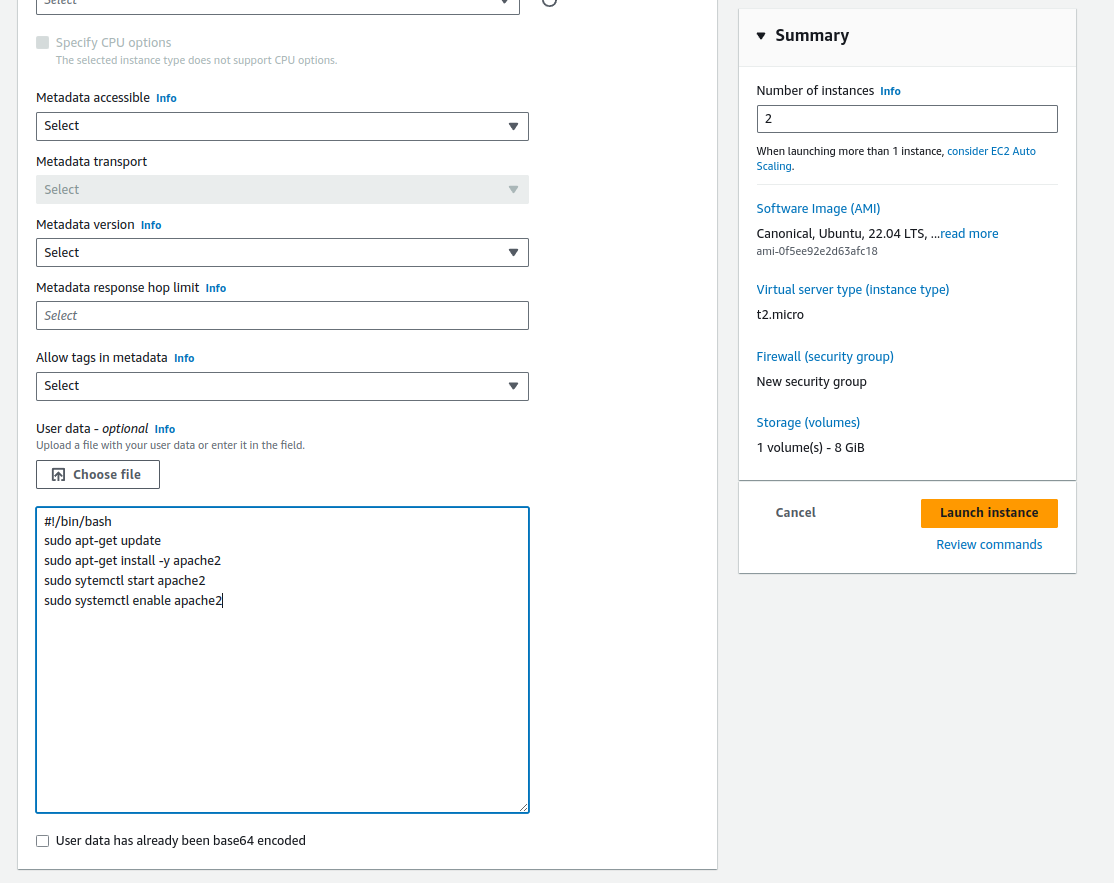Image resolution: width=1114 pixels, height=883 pixels.
Task: Click read more on AMI description
Action: coord(969,234)
